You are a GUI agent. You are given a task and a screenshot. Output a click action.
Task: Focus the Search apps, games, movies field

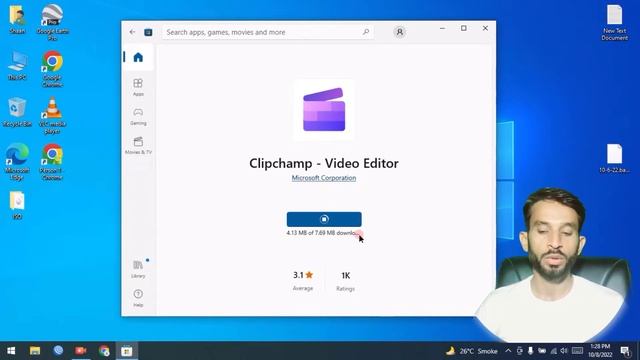tap(268, 32)
